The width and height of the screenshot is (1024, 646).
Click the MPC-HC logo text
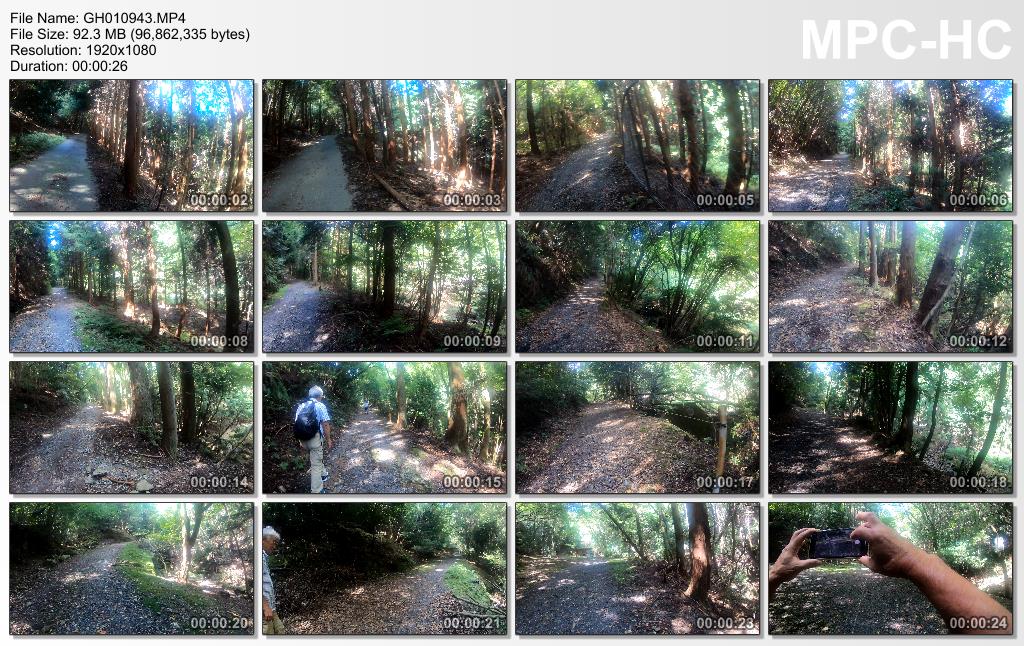906,40
